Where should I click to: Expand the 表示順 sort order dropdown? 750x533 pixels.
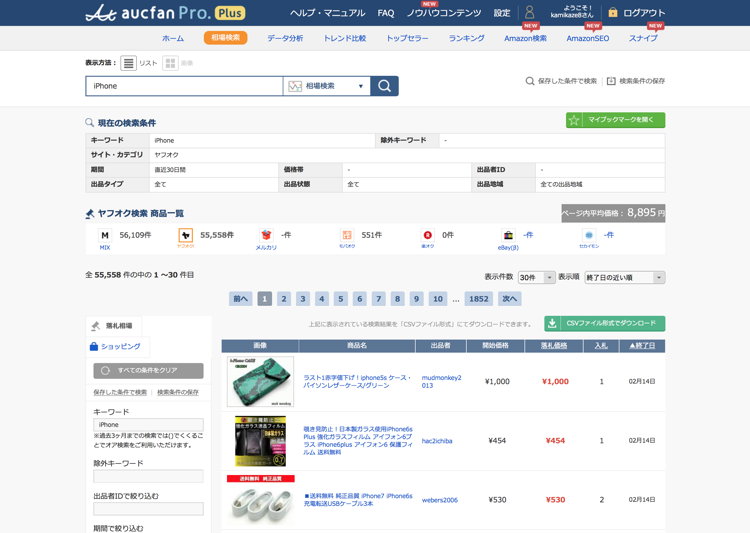click(624, 278)
